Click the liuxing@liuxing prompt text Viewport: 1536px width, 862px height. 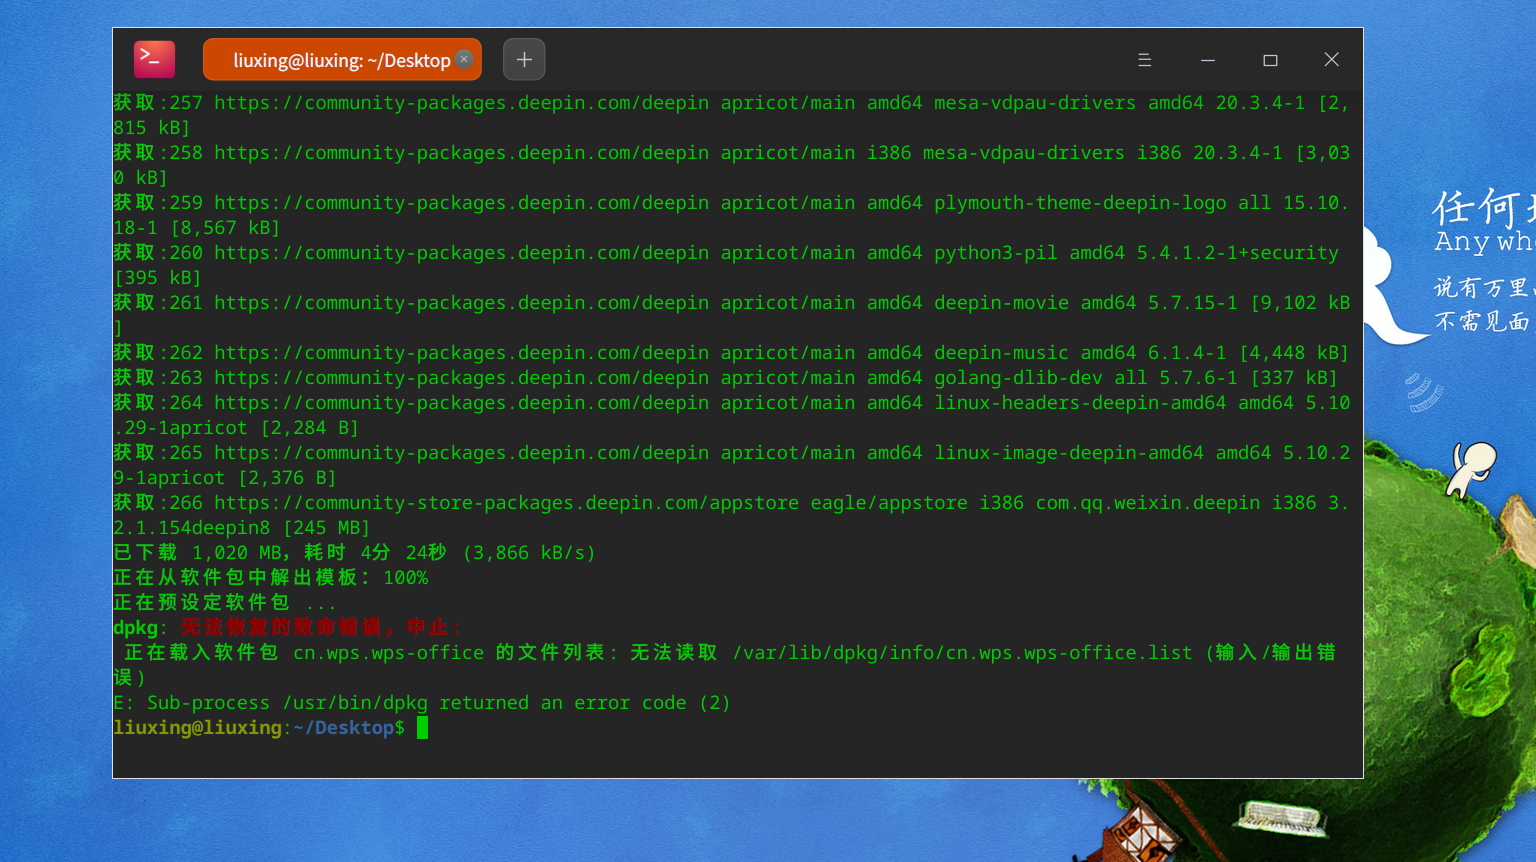(x=197, y=728)
